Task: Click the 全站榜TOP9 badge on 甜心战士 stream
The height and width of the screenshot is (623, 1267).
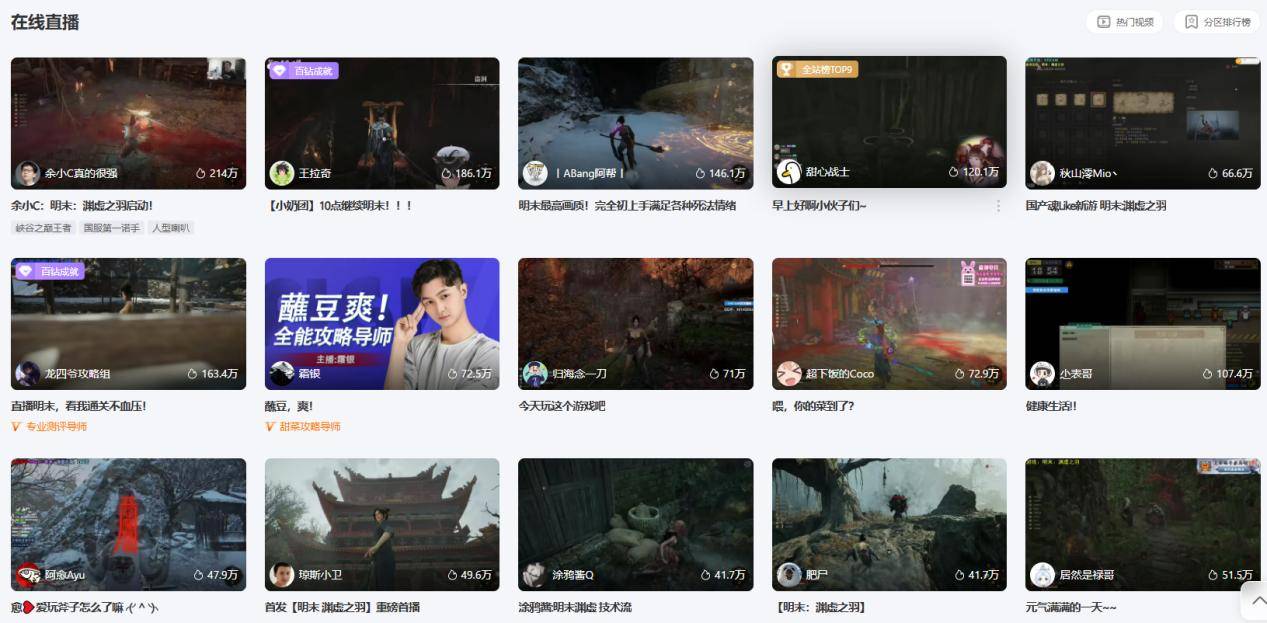Action: click(x=817, y=69)
